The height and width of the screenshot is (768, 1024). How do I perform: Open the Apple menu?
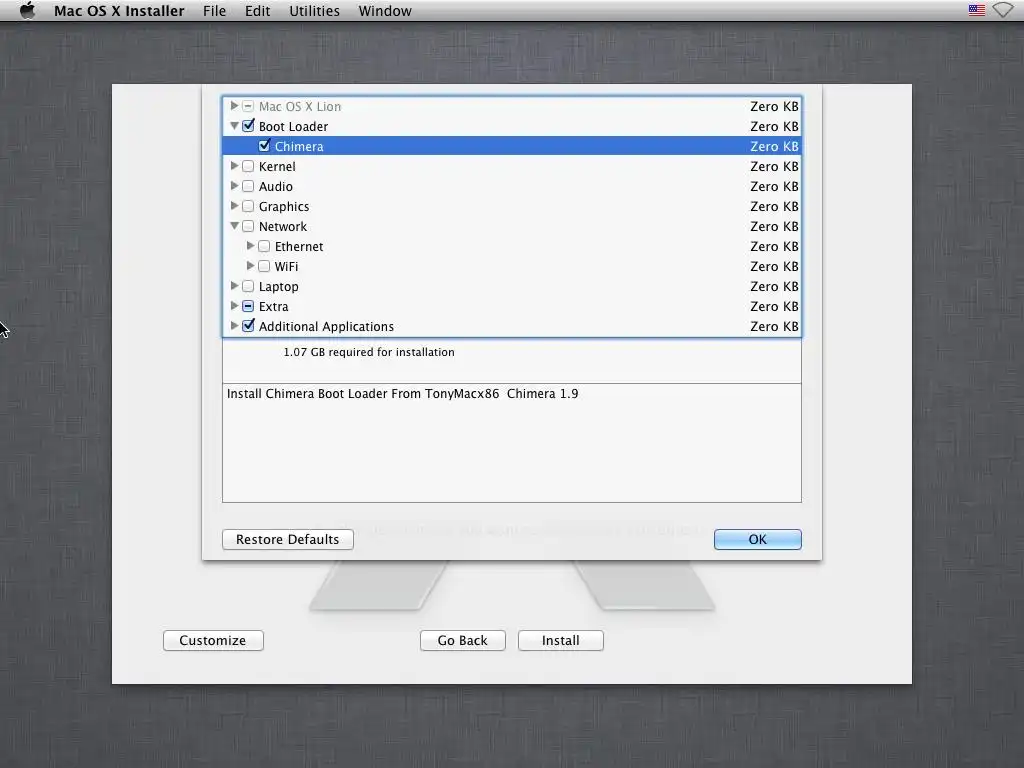pos(27,10)
